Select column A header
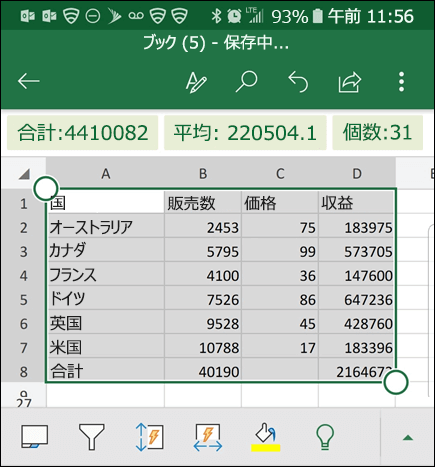435x467 pixels. (x=105, y=174)
